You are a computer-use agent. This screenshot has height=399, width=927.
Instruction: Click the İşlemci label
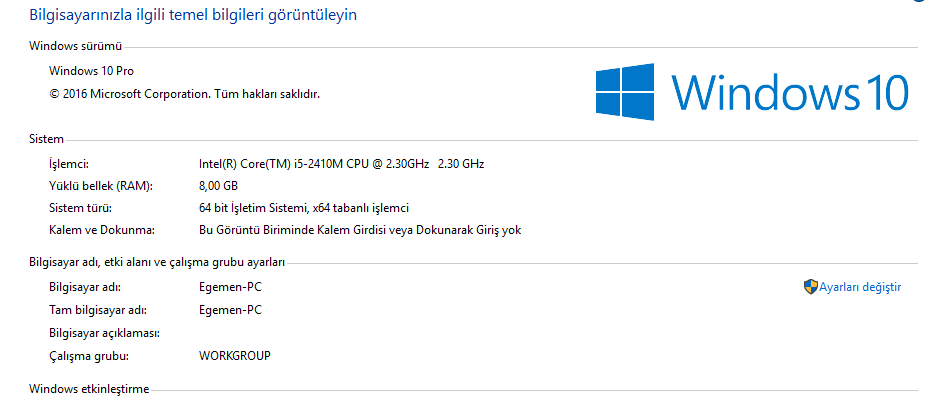pos(69,164)
